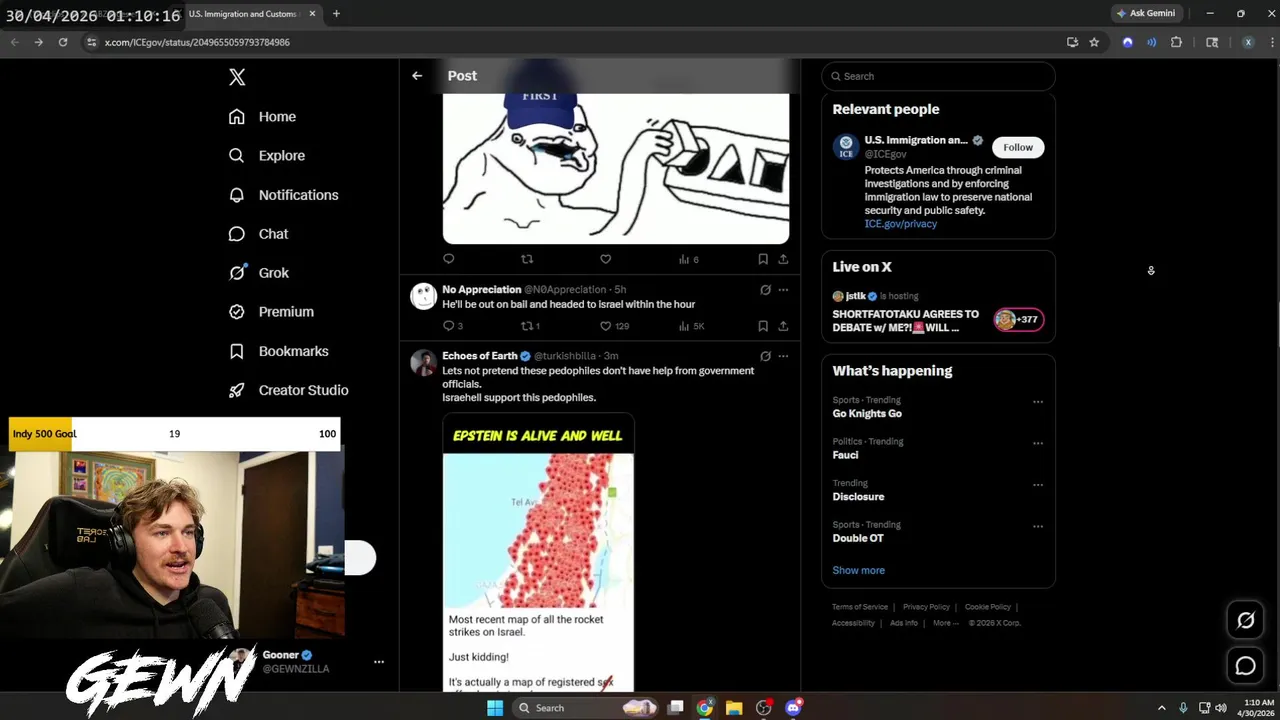
Task: Share No Appreciation's post
Action: [x=783, y=326]
